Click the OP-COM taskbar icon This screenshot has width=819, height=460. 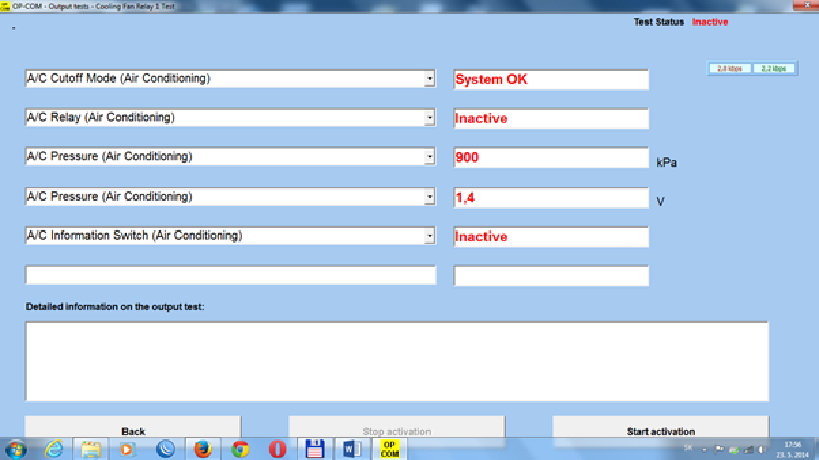point(391,449)
